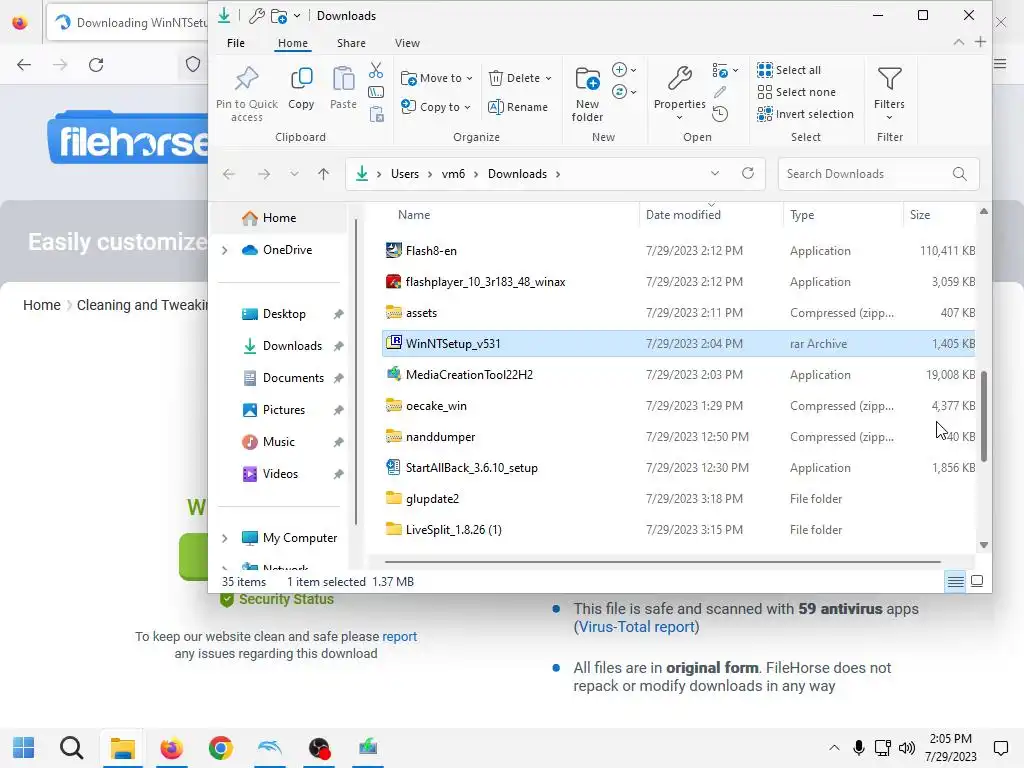1024x768 pixels.
Task: Click the Paste shortcut icon
Action: (376, 115)
